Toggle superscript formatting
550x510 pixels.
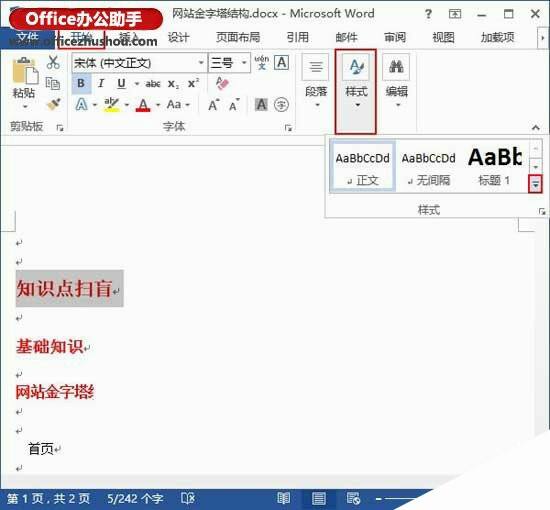(193, 83)
